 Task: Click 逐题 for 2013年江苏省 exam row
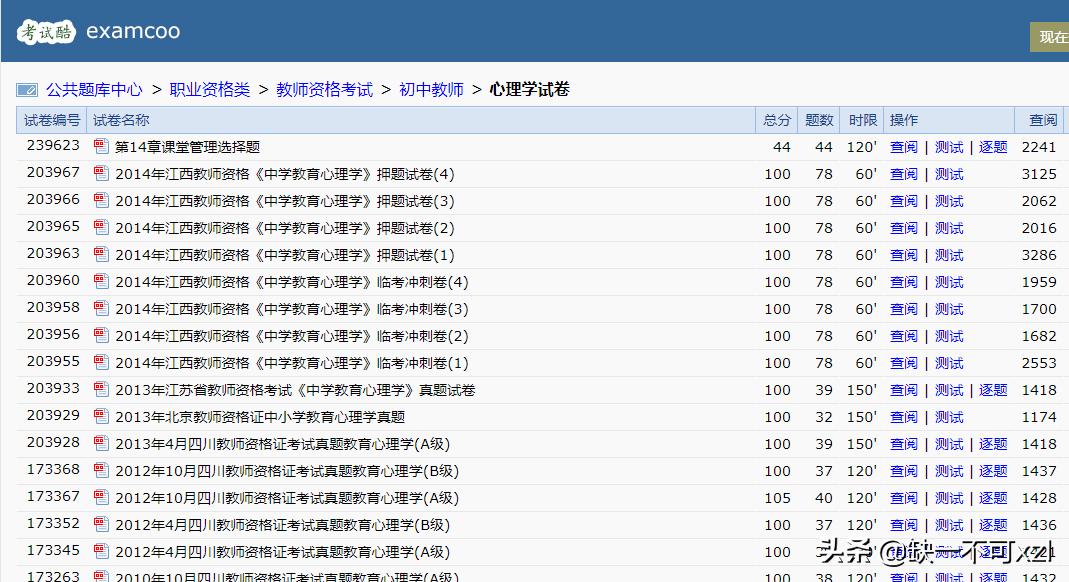(x=993, y=390)
